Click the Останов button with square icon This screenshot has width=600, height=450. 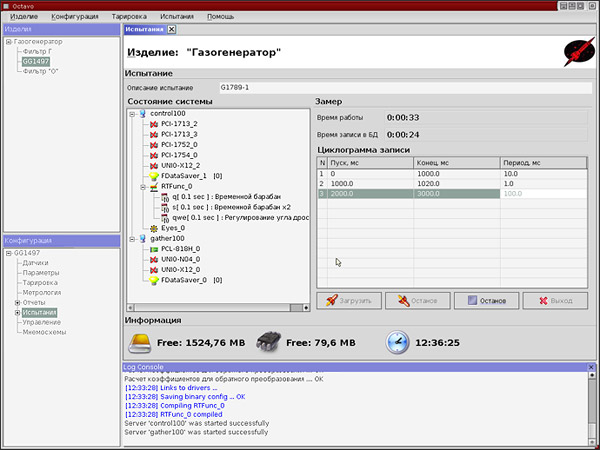click(x=486, y=301)
